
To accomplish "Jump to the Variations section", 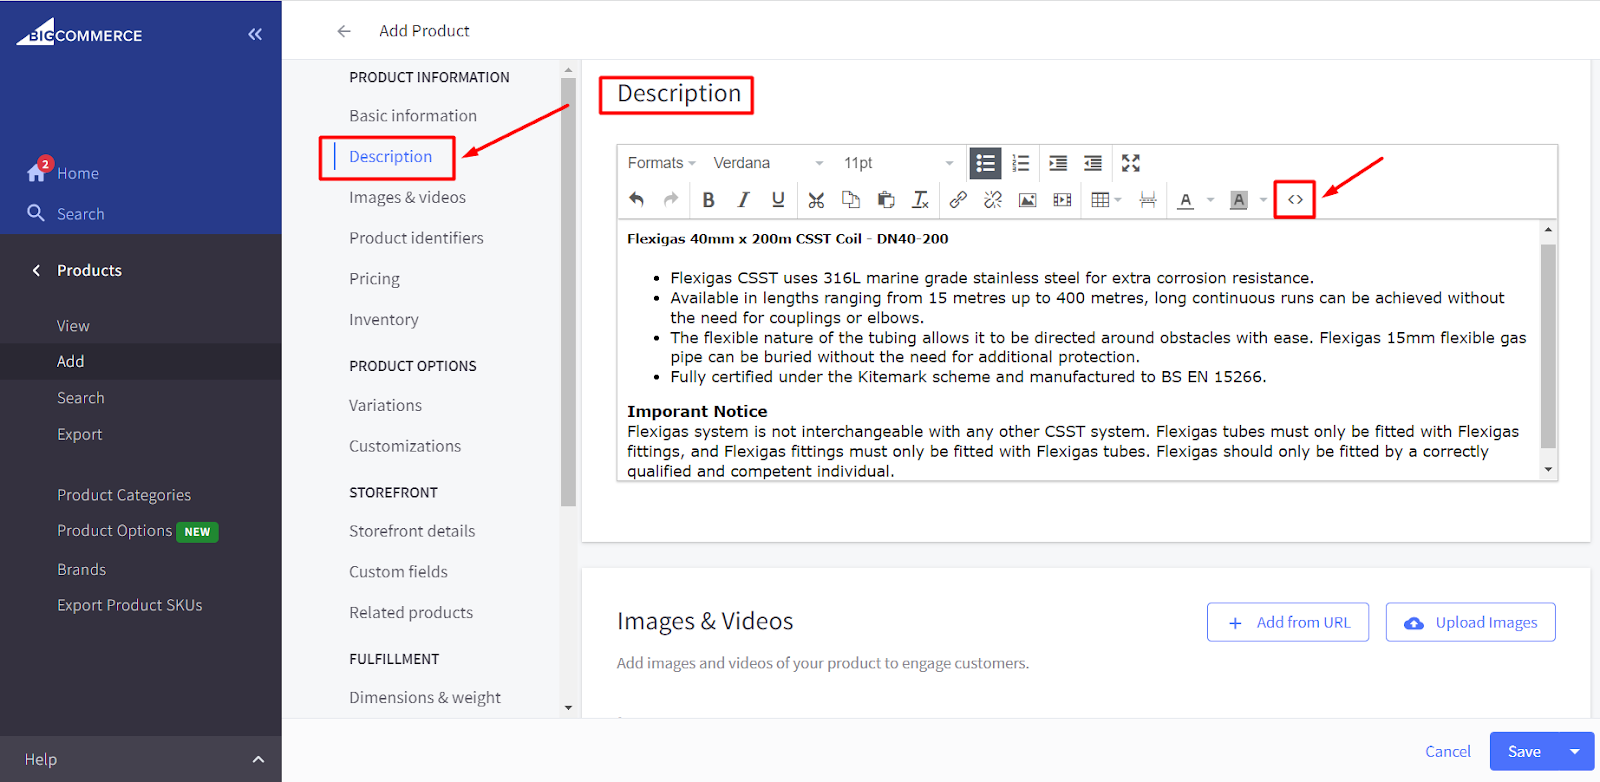I will coord(385,406).
